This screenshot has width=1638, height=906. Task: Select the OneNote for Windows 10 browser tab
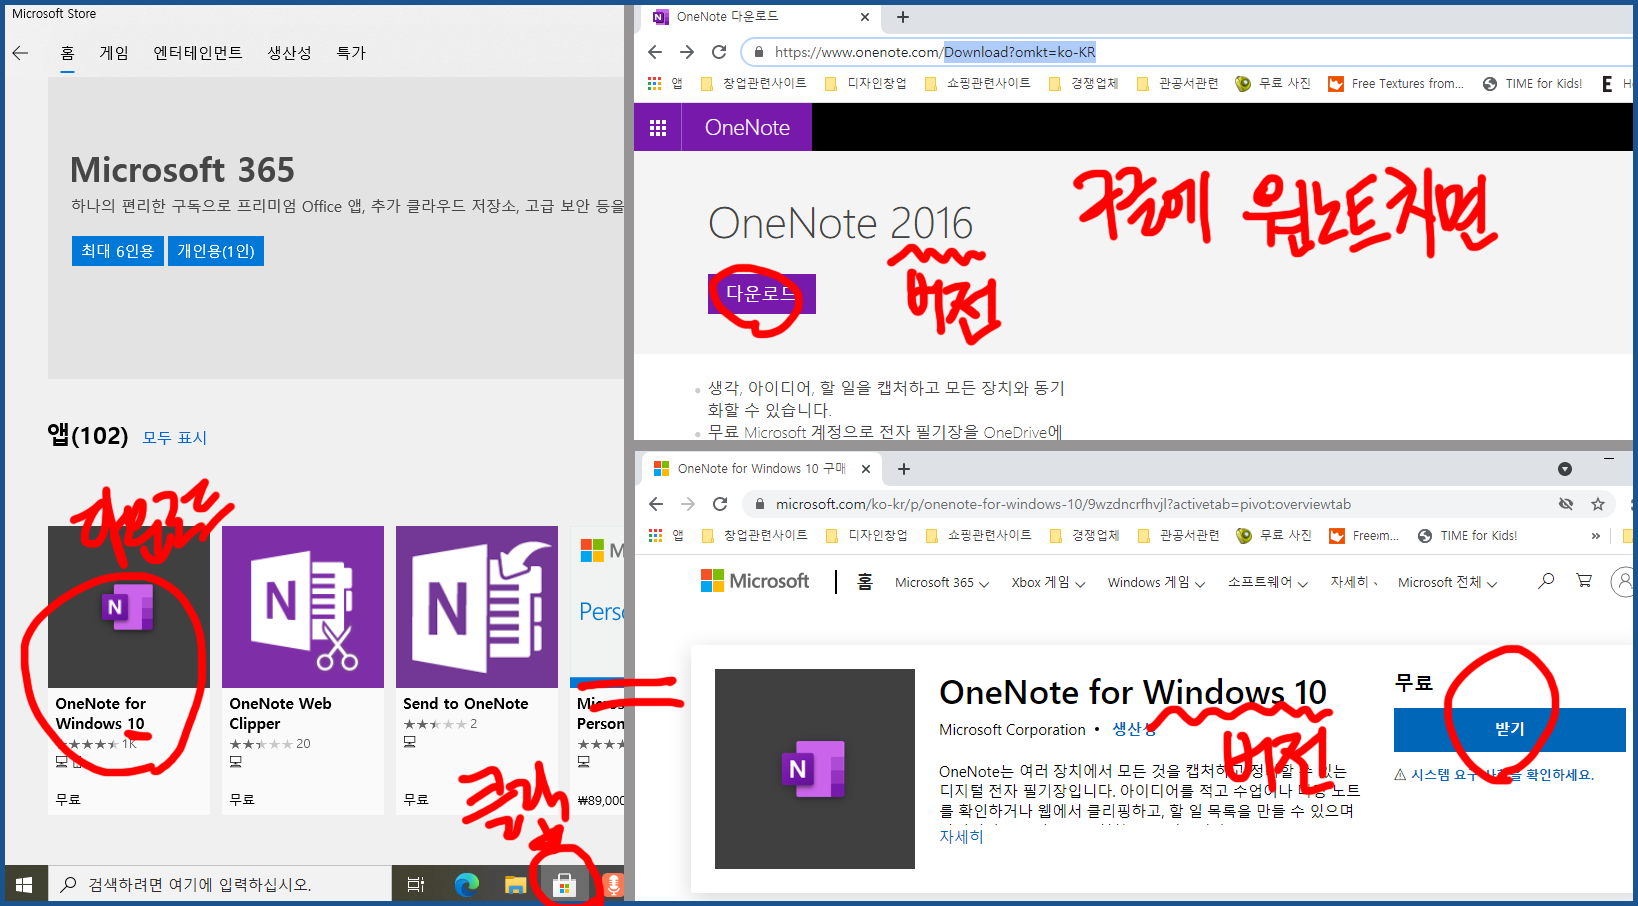(760, 469)
